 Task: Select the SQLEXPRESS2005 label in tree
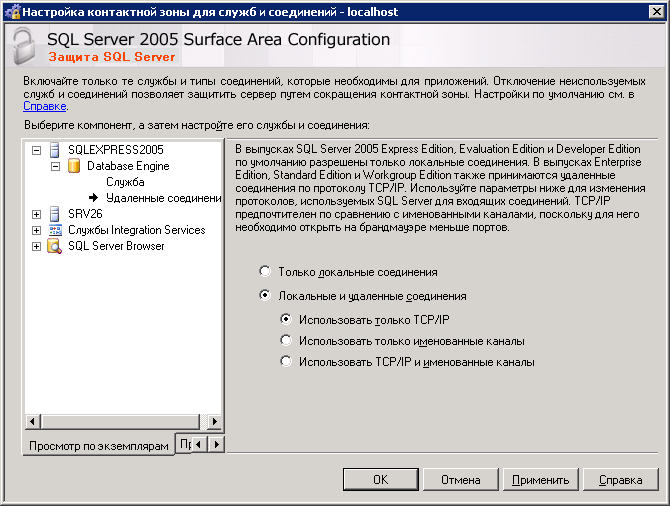click(x=116, y=150)
